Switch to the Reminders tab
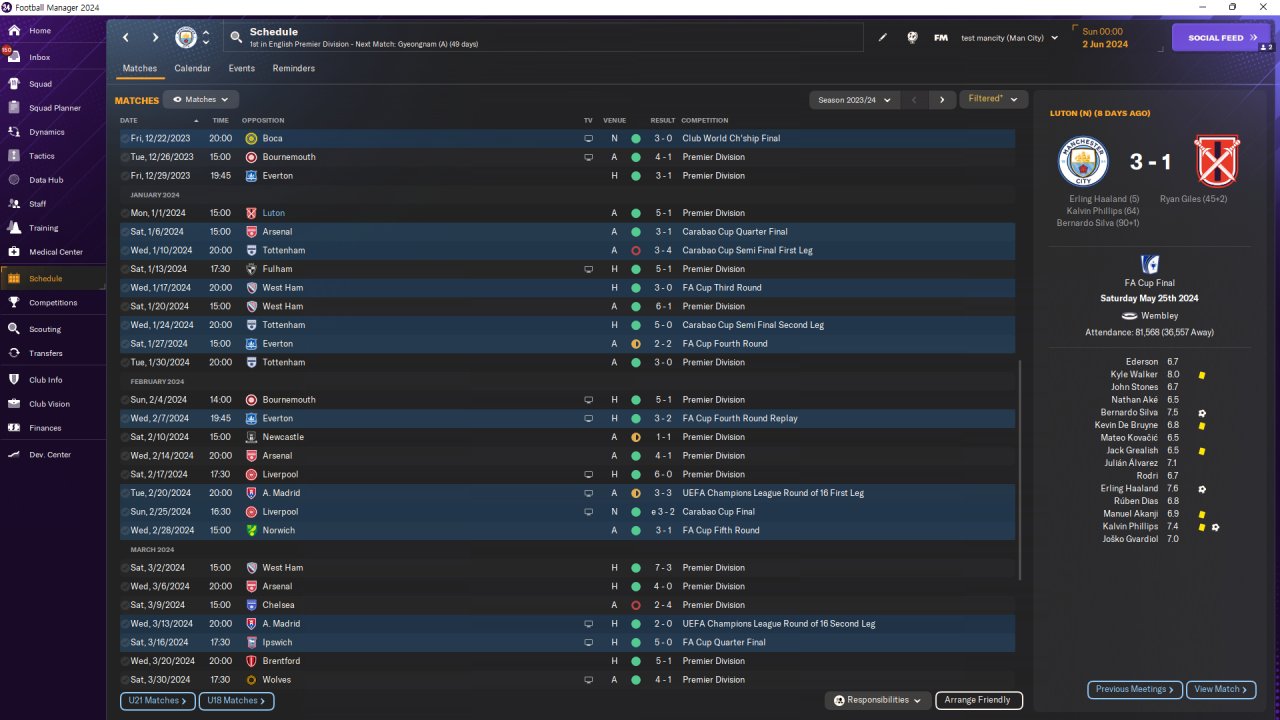This screenshot has height=720, width=1280. [x=294, y=69]
